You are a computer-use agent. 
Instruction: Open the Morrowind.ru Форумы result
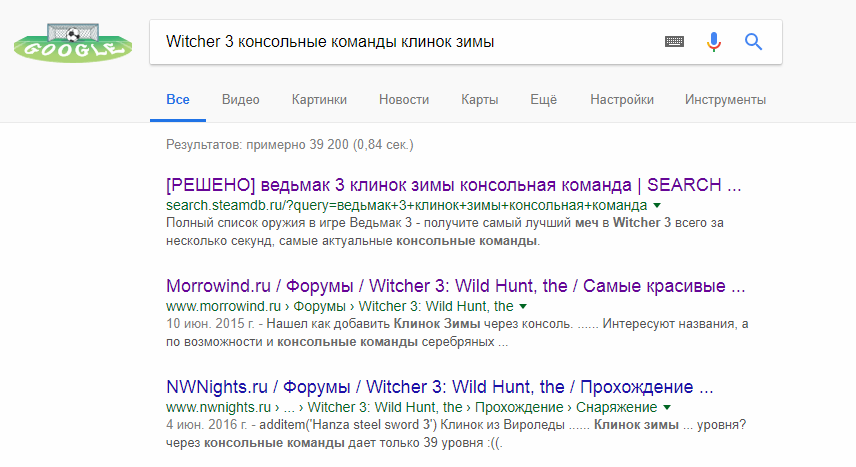click(x=455, y=286)
